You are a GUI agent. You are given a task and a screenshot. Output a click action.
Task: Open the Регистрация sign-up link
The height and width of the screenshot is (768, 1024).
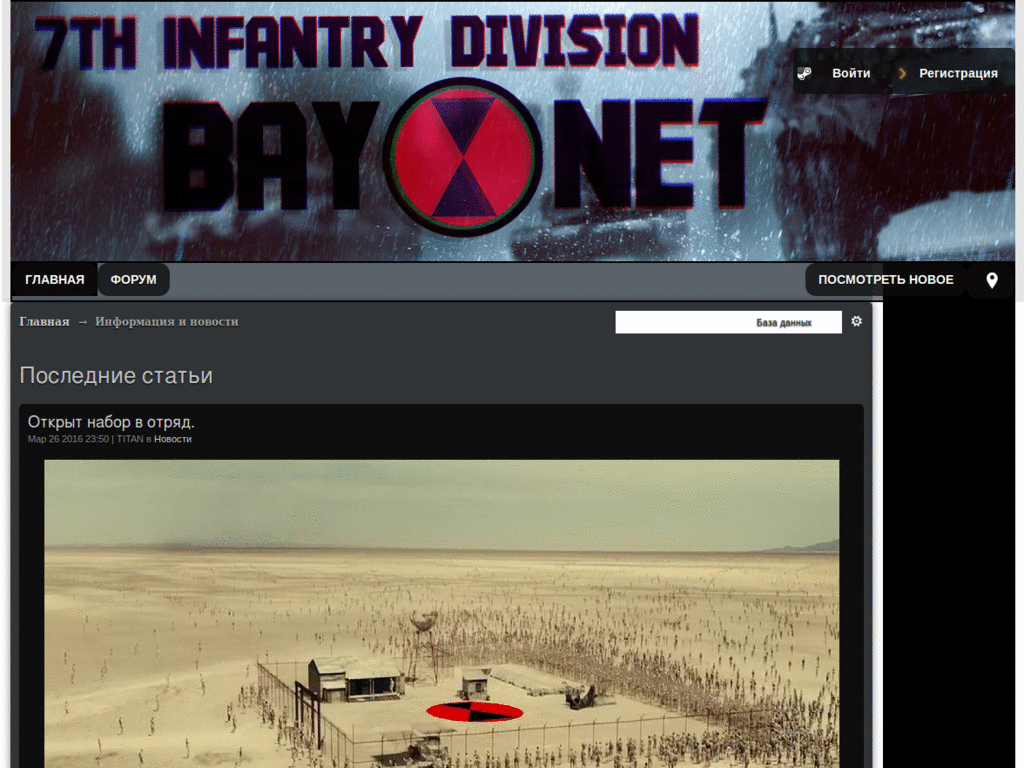tap(958, 73)
